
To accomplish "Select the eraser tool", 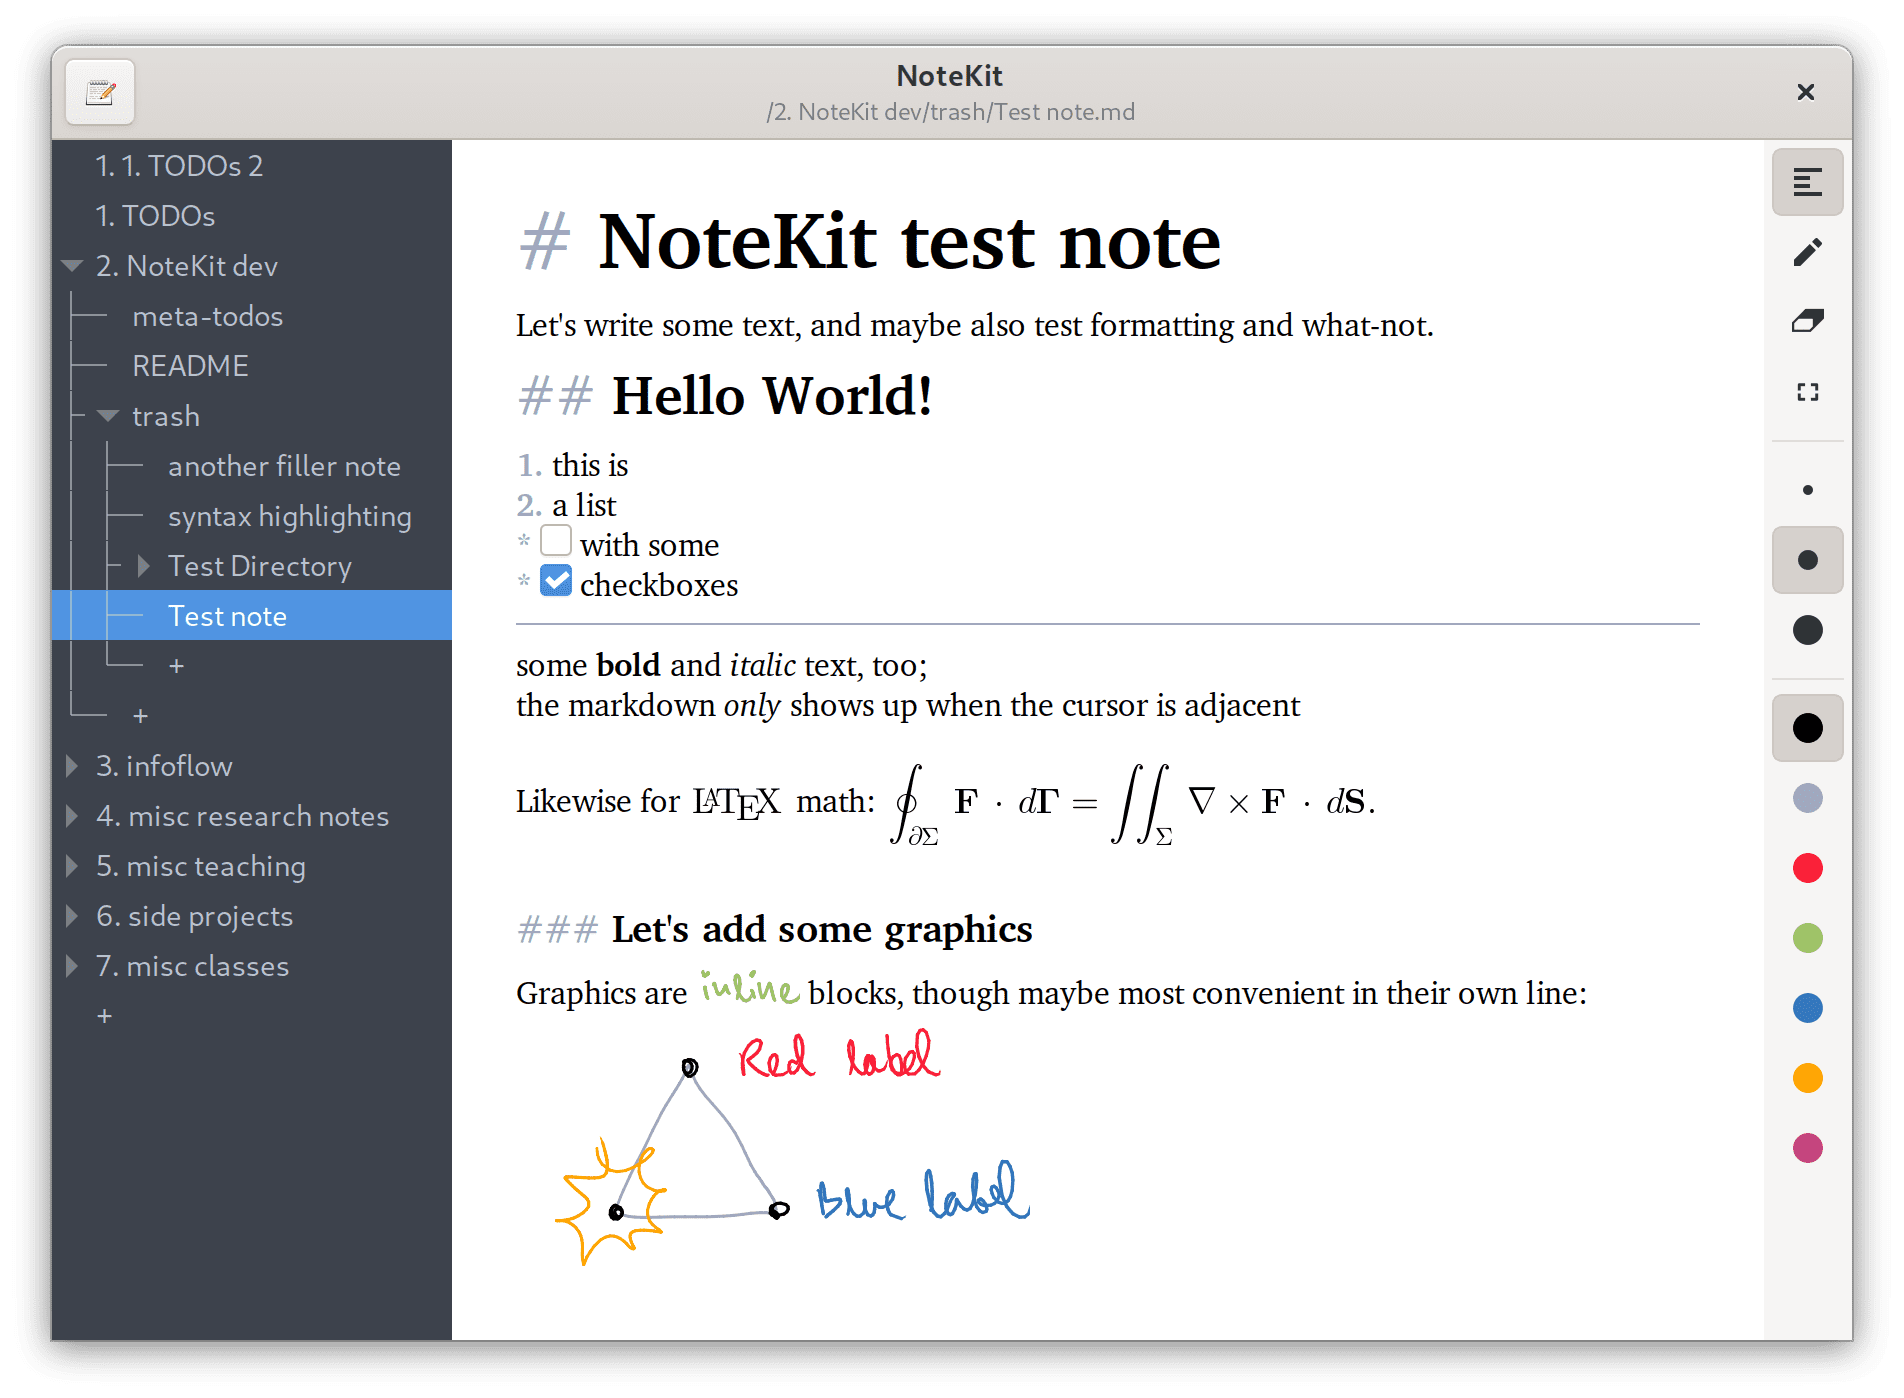I will coord(1807,322).
